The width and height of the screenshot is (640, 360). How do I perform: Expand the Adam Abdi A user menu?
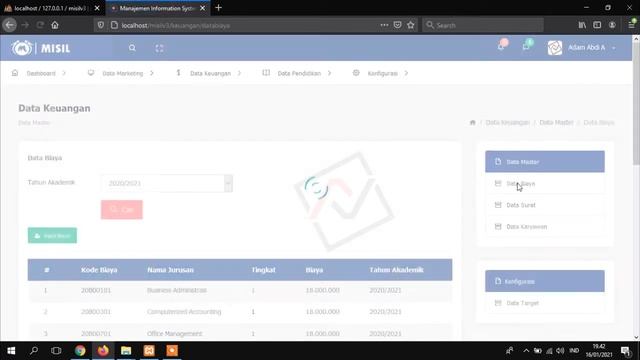click(x=591, y=48)
